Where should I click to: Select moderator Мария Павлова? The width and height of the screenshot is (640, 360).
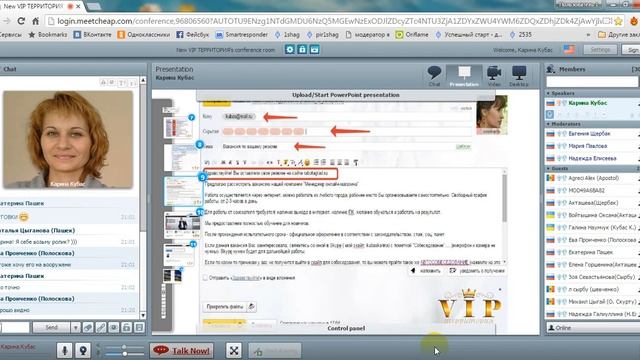pos(593,146)
